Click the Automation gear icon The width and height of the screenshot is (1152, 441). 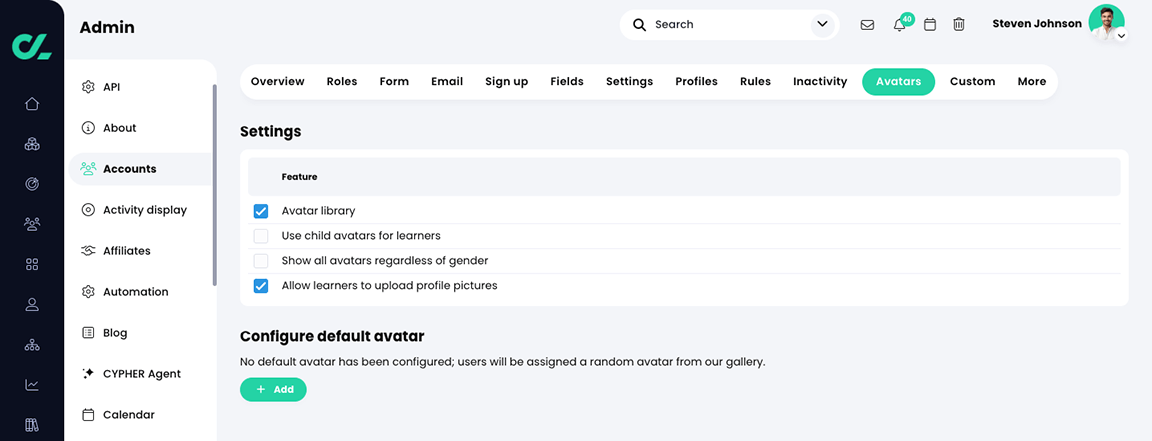(88, 292)
